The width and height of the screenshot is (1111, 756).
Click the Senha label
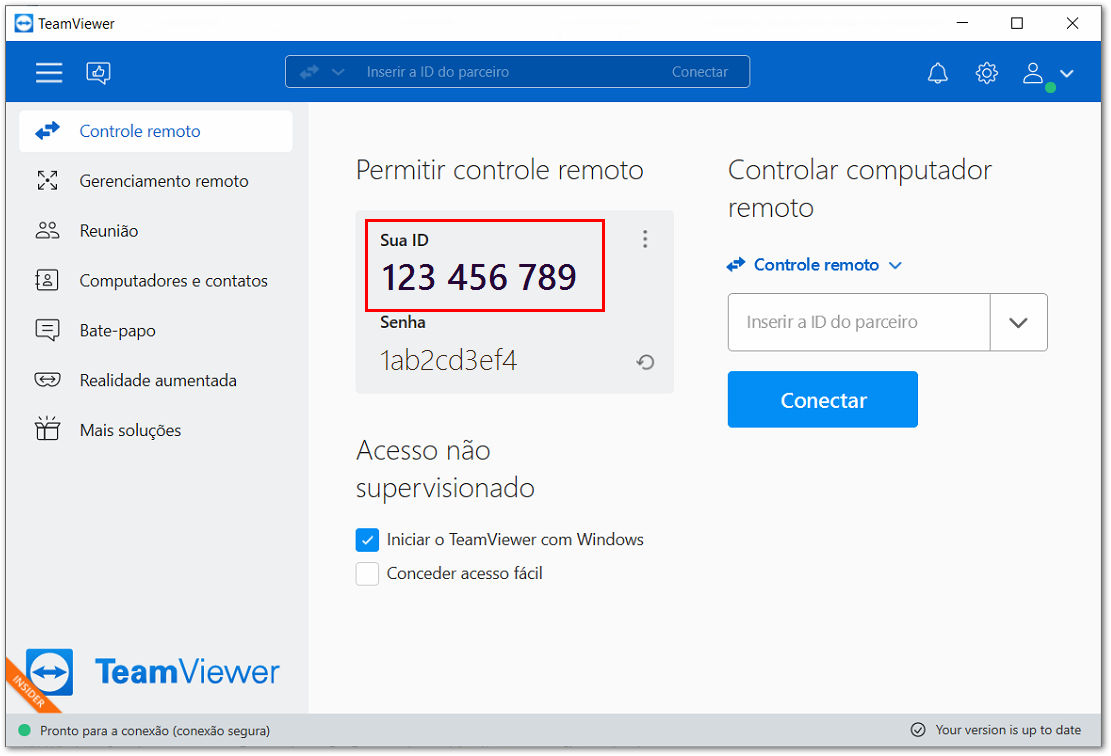(403, 322)
